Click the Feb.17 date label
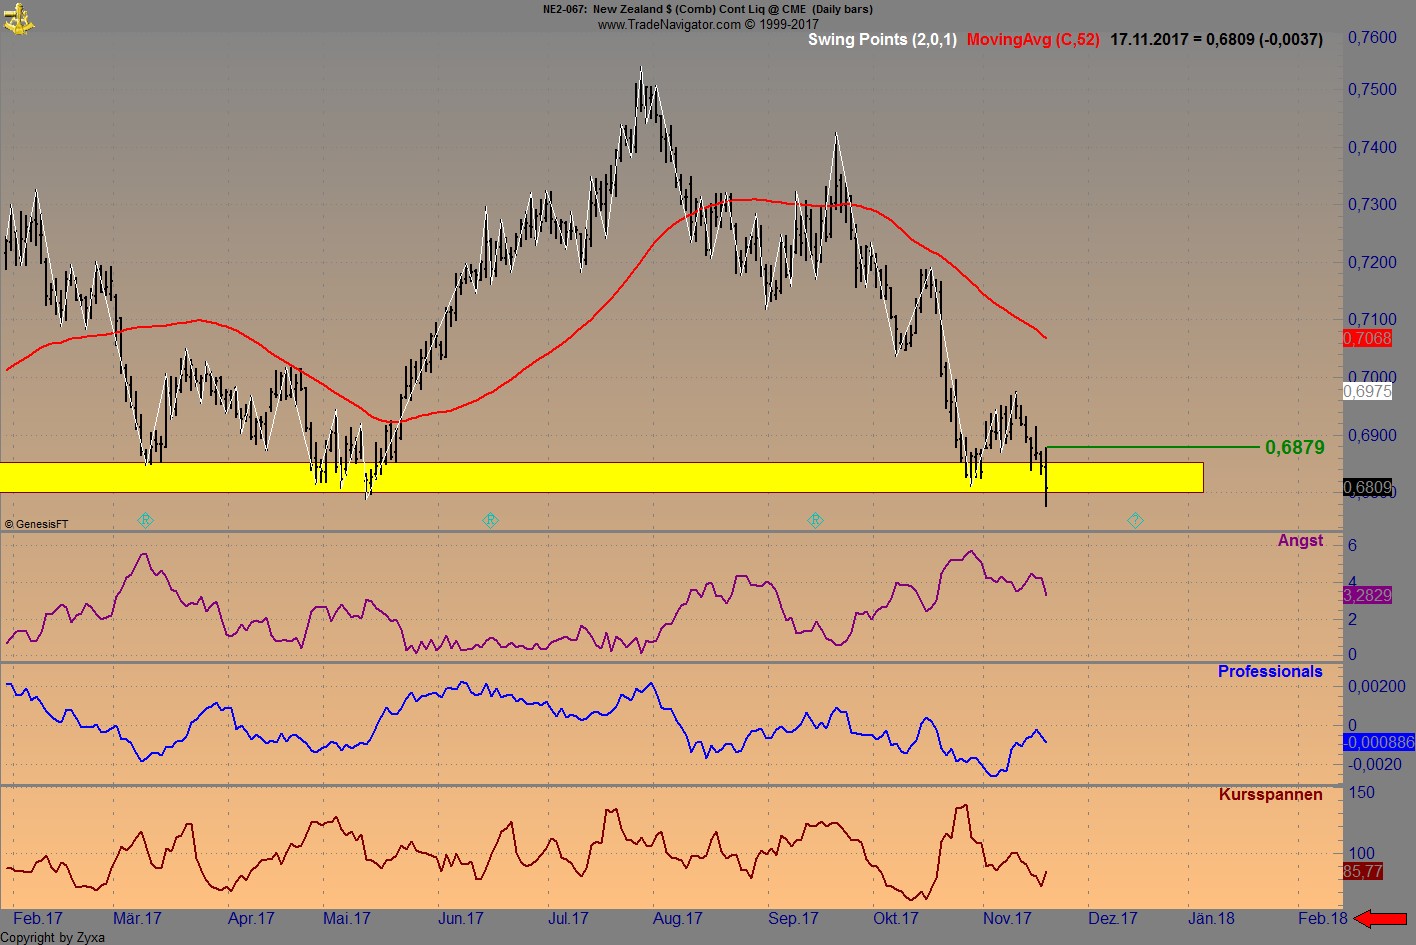 38,918
